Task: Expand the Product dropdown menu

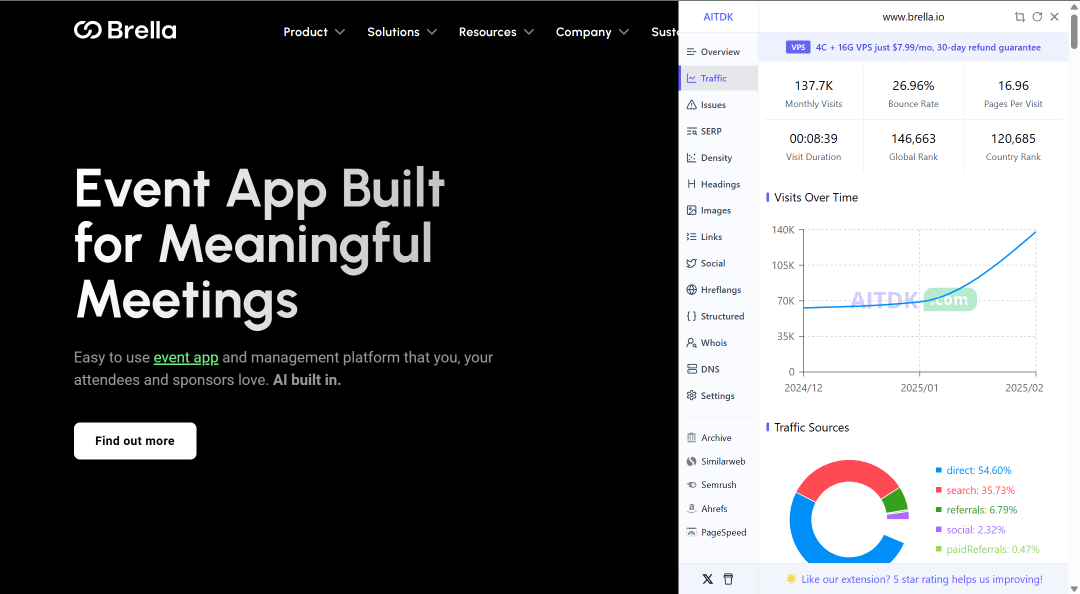Action: tap(314, 32)
